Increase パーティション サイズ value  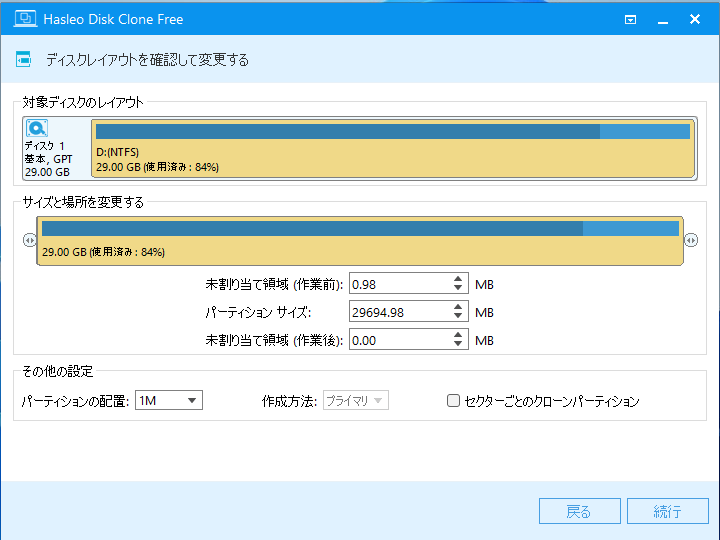pyautogui.click(x=458, y=307)
